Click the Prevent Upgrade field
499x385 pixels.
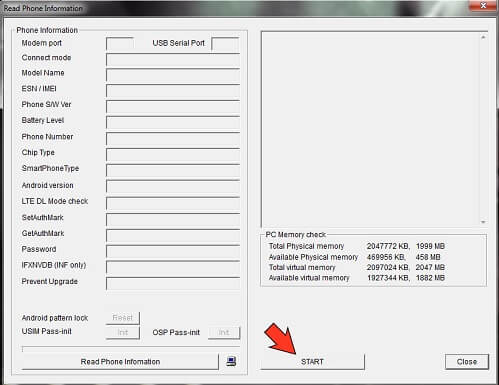pyautogui.click(x=173, y=283)
